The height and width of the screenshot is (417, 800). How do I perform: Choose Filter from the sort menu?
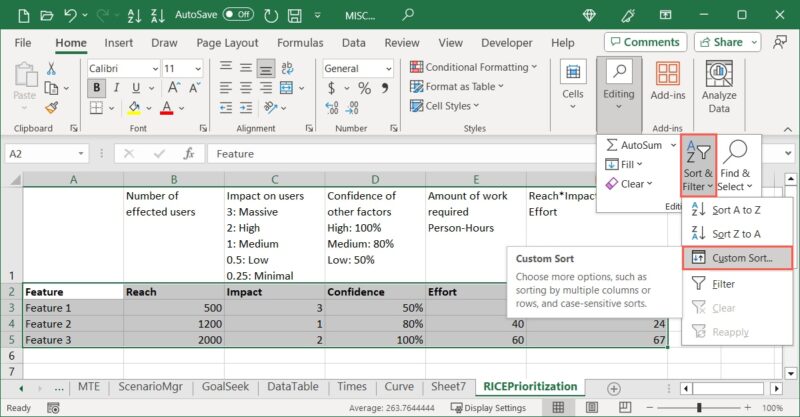point(737,284)
